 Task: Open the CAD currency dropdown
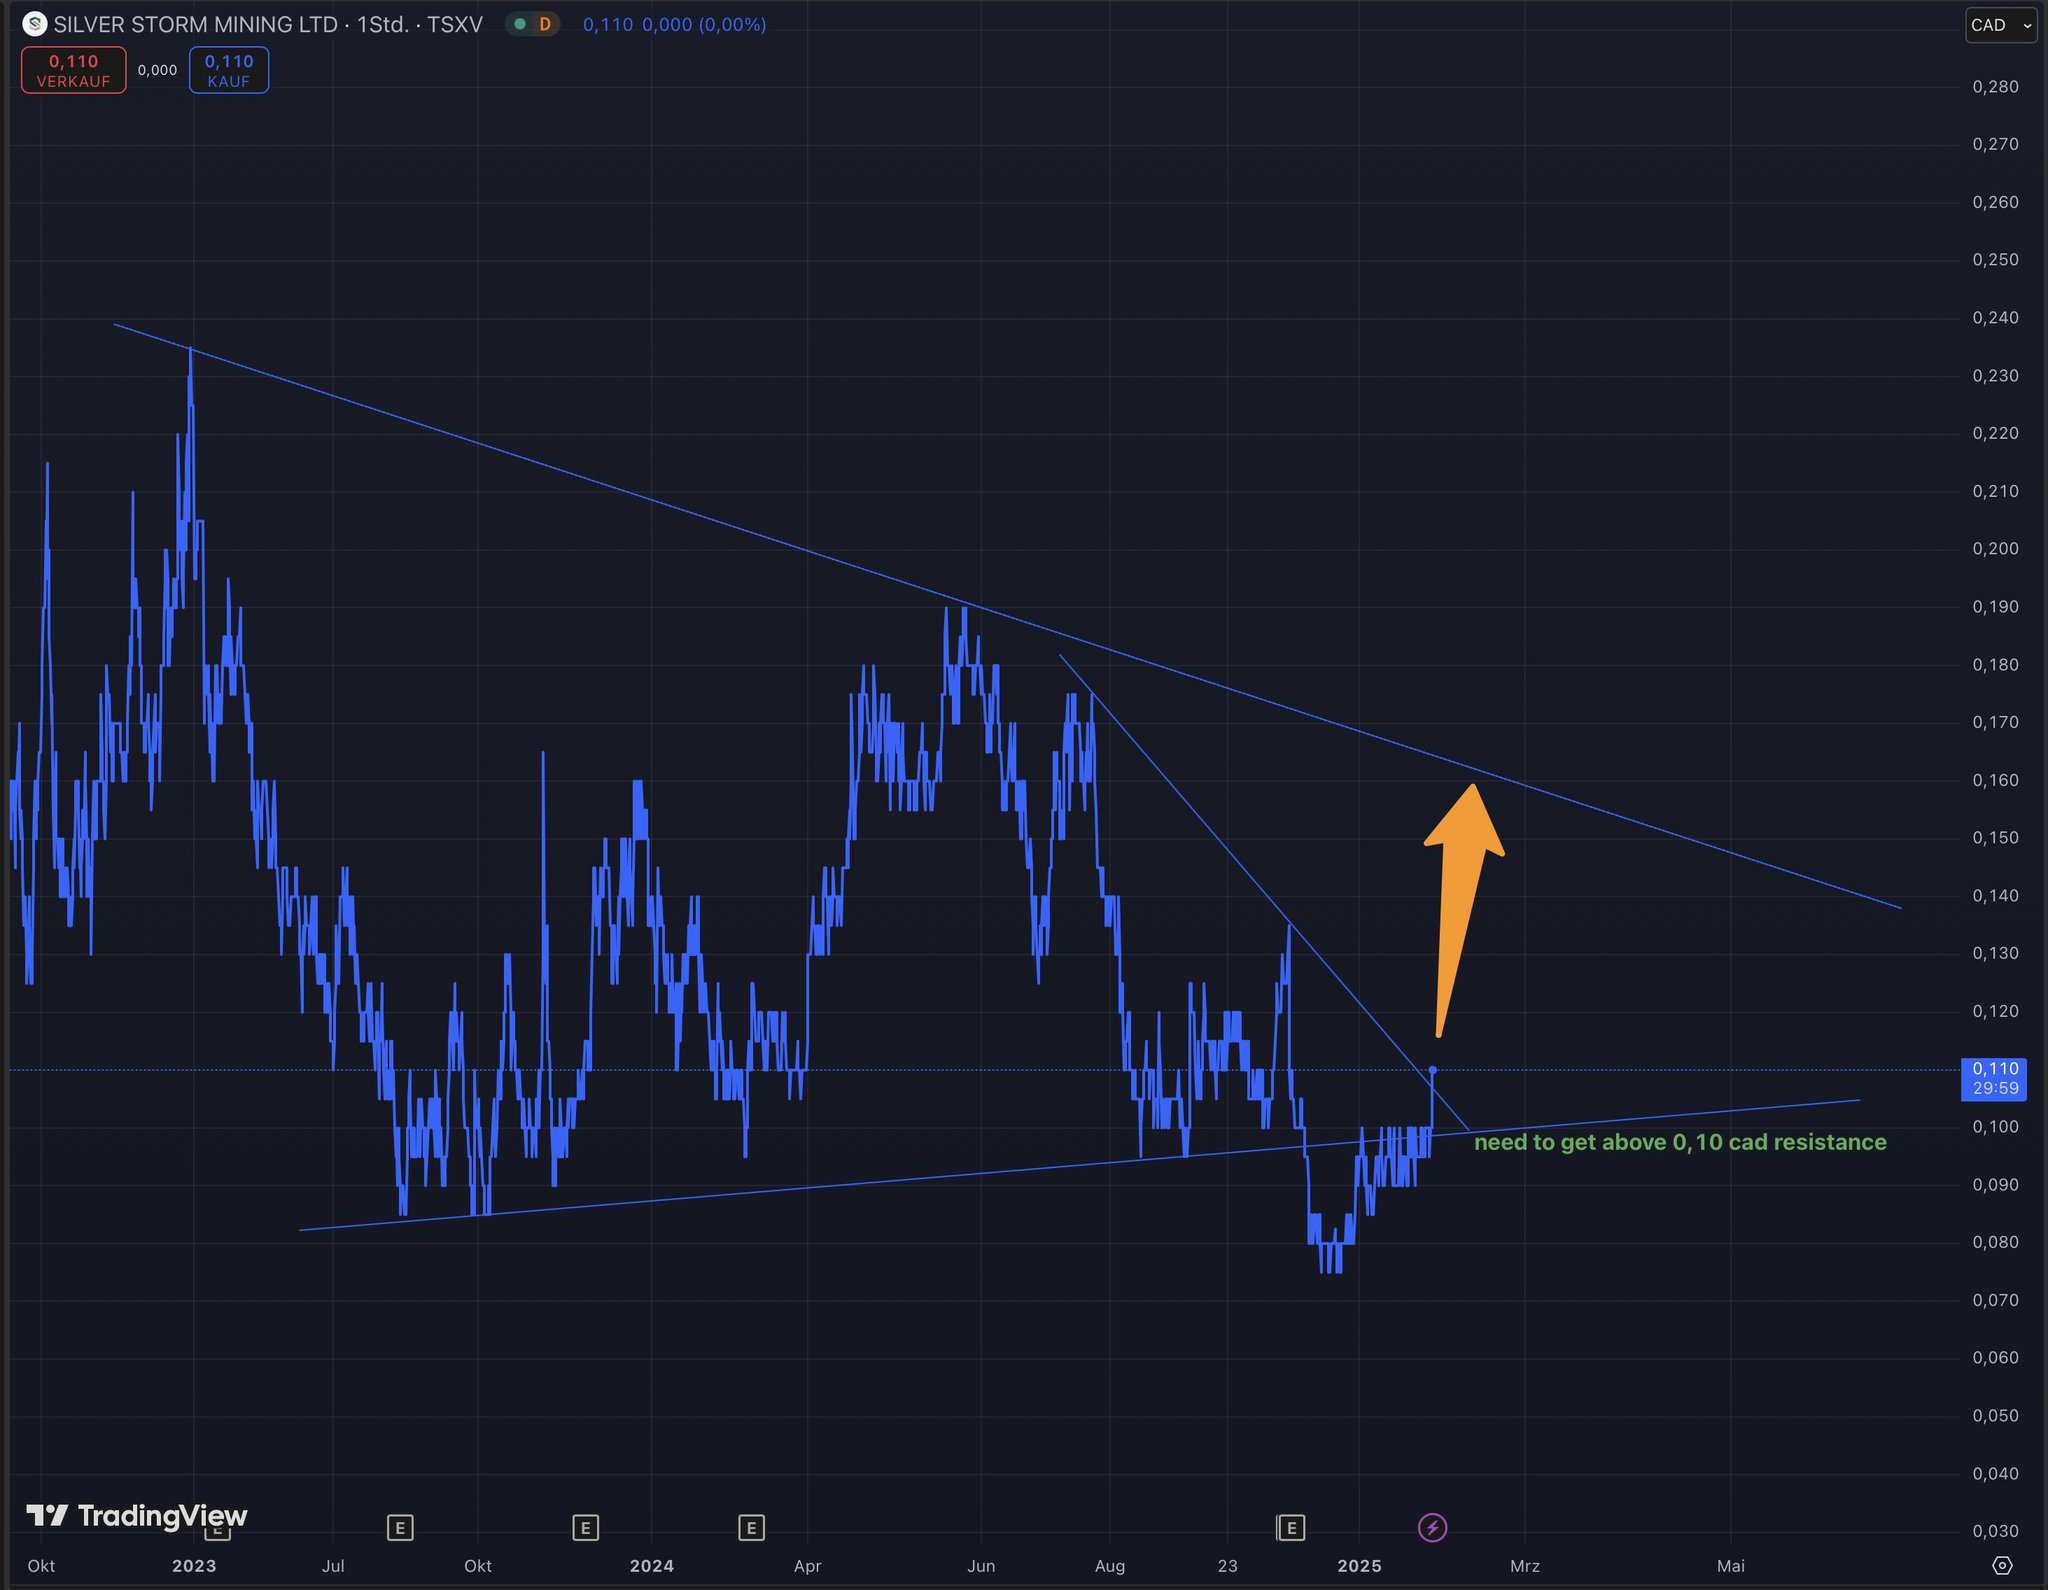pos(2000,25)
